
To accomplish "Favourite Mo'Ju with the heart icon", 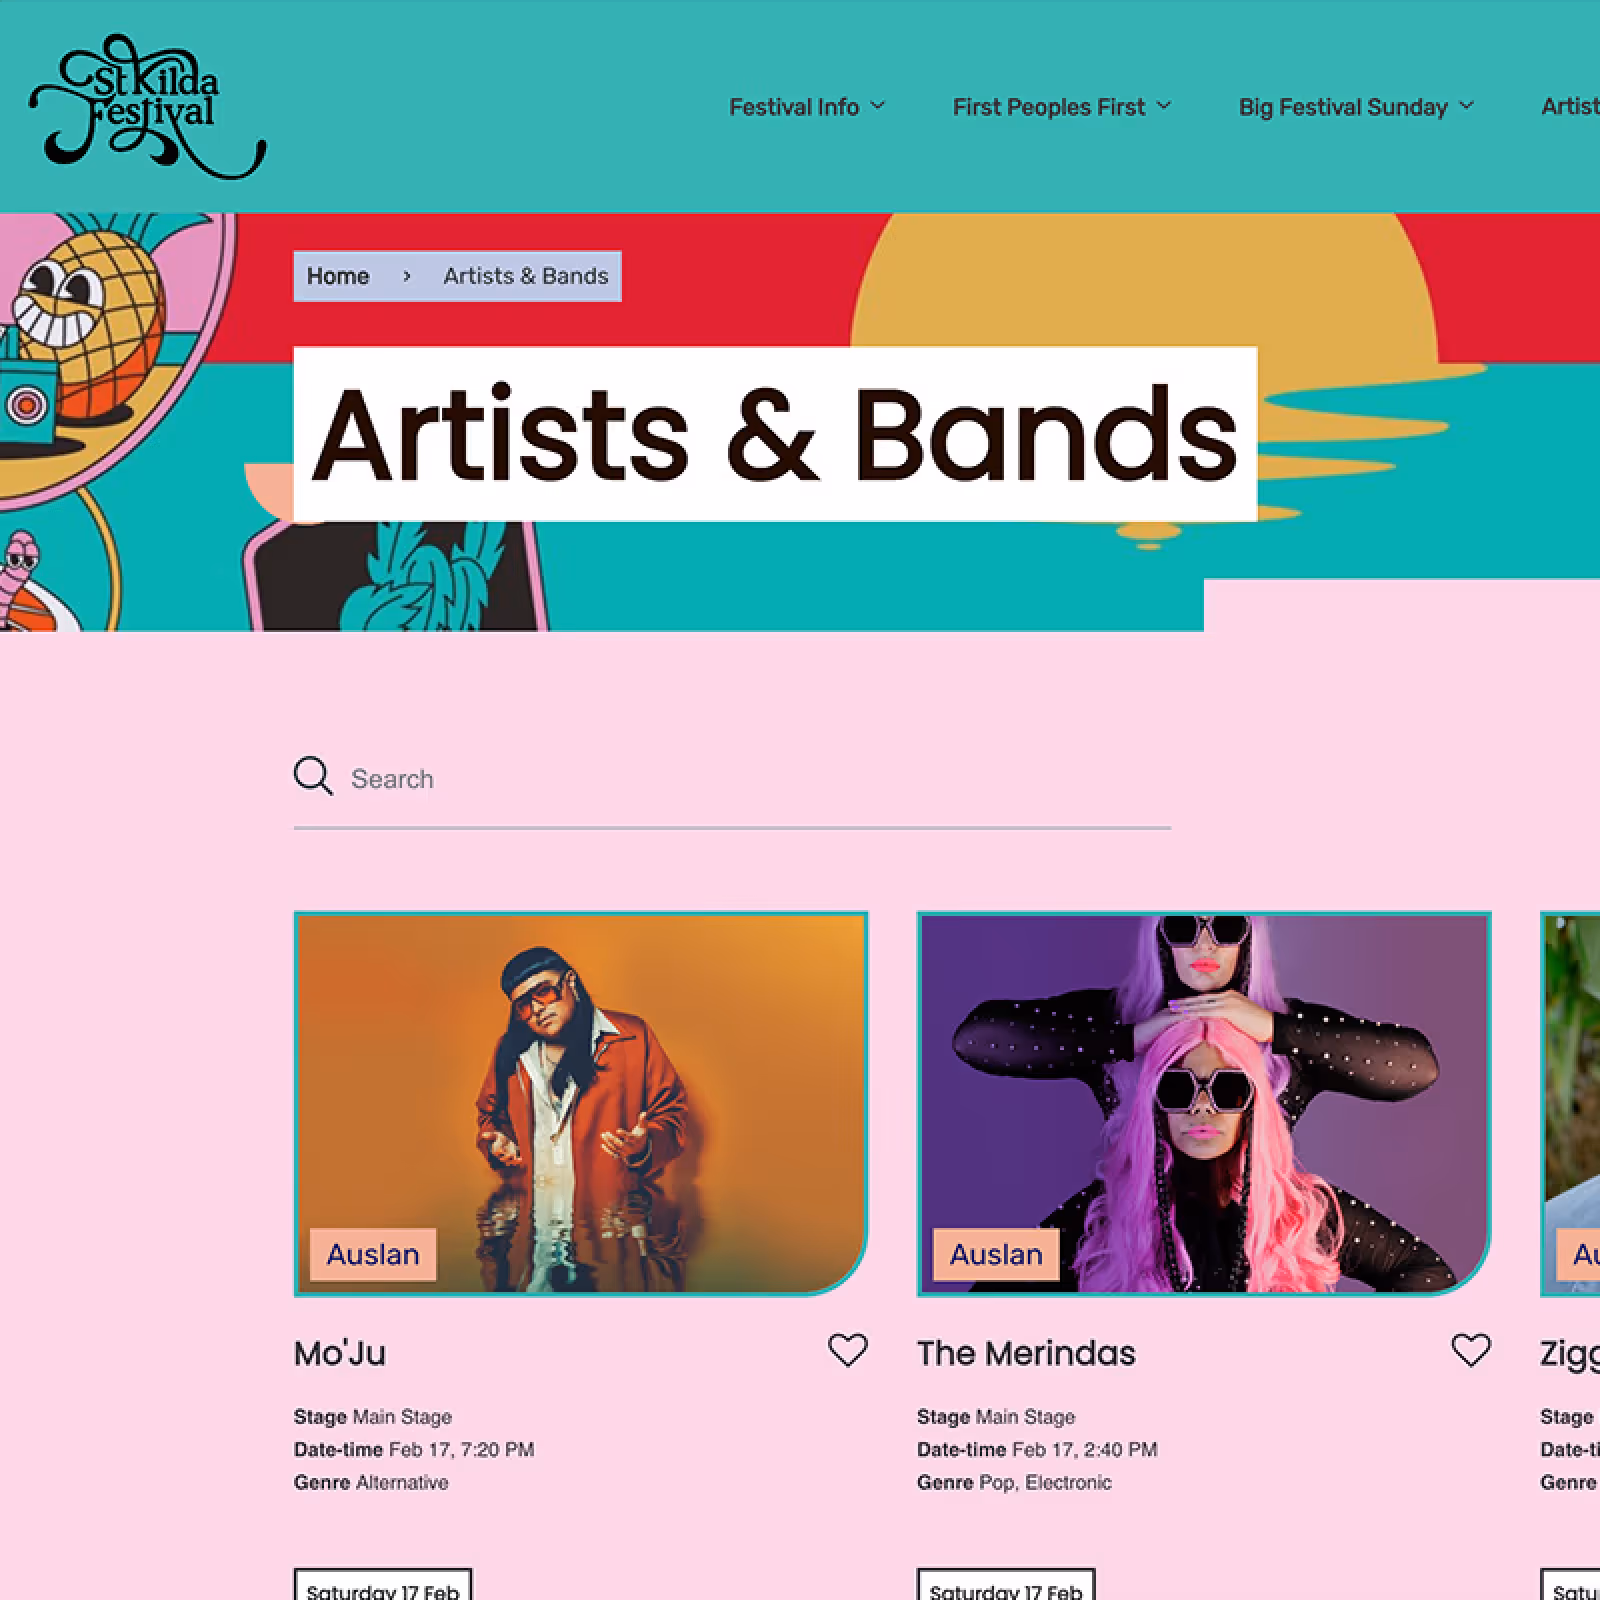I will pos(848,1351).
